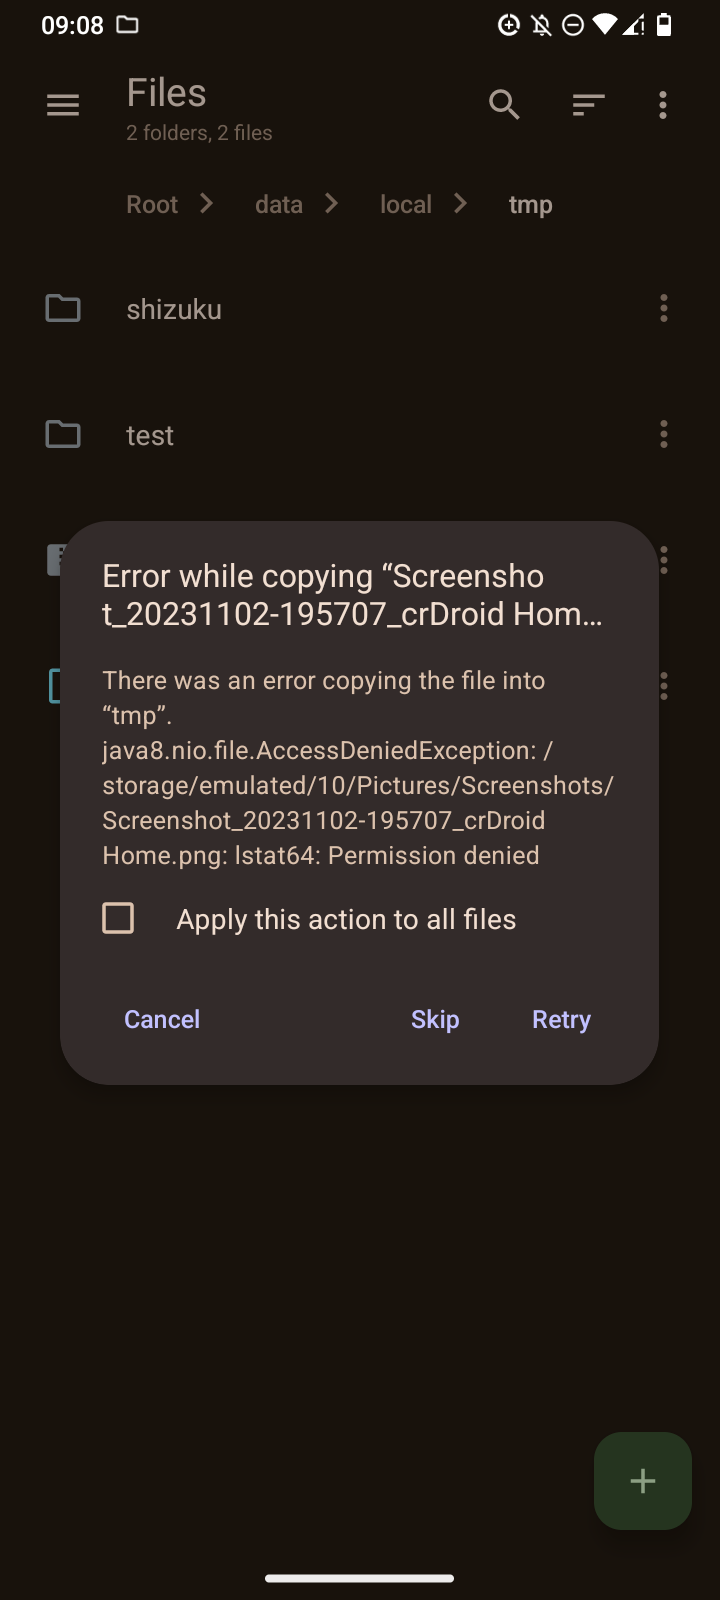This screenshot has width=720, height=1600.
Task: Select the local breadcrumb item
Action: 405,204
